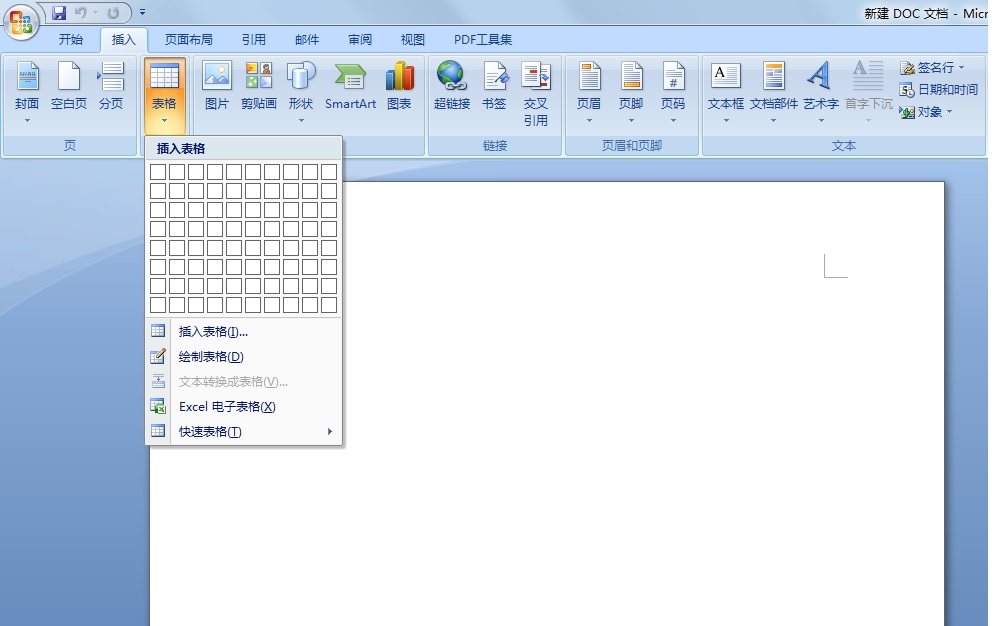The width and height of the screenshot is (995, 626).
Task: Insert a cross-reference (交叉引用)
Action: [x=536, y=93]
